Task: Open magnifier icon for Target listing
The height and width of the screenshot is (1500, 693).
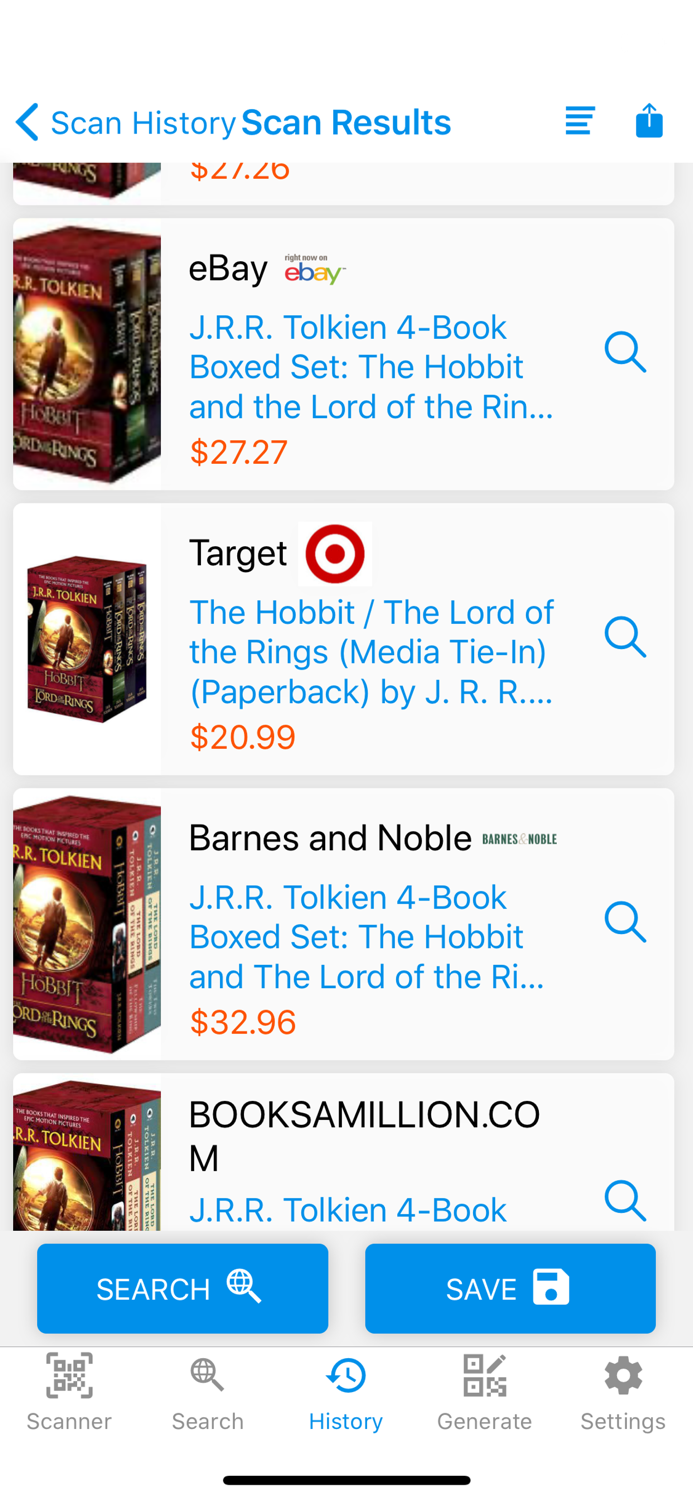Action: (626, 637)
